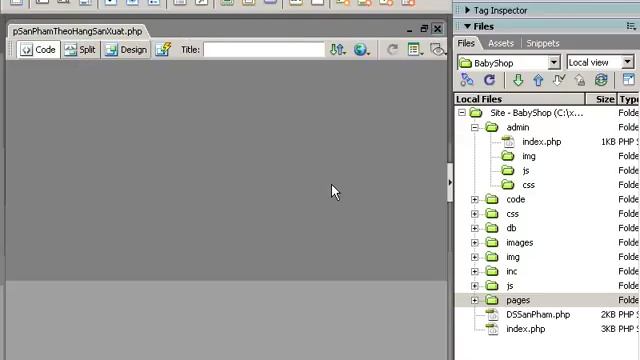Click the db folder icon

point(492,228)
